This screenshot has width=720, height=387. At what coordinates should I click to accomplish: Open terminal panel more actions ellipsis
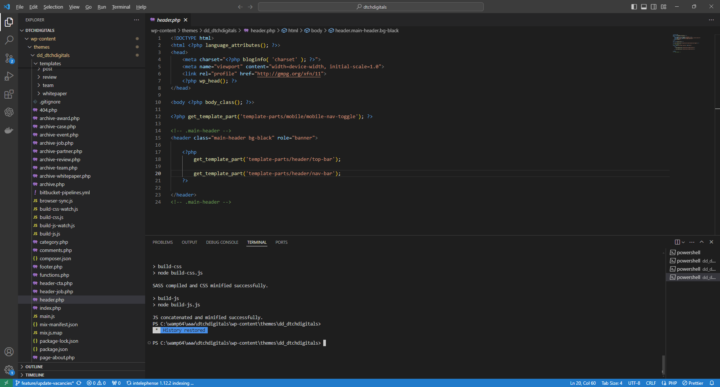point(692,242)
